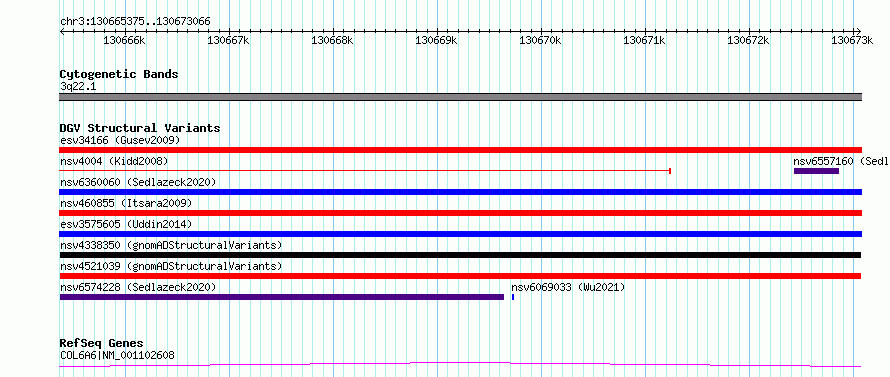The image size is (890, 377).
Task: Select the thin red nsv4004 variant line
Action: pyautogui.click(x=366, y=170)
